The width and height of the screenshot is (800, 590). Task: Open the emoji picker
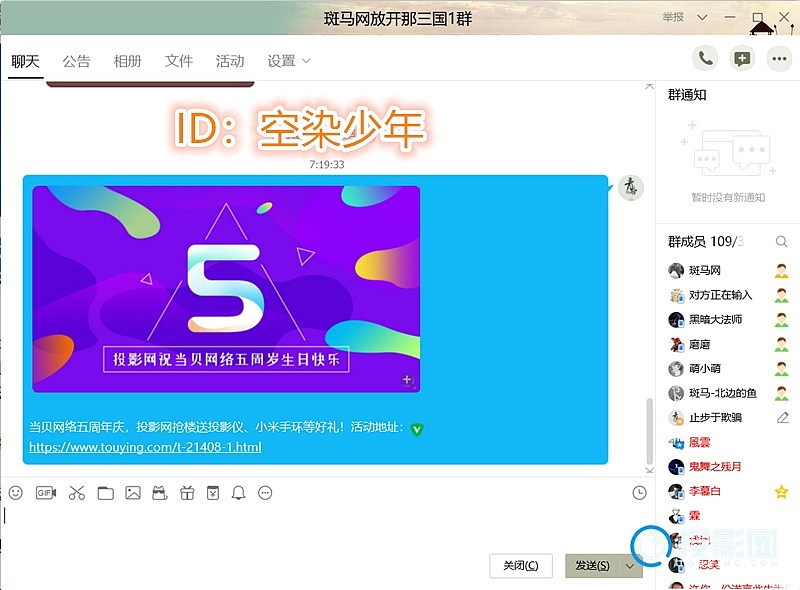tap(16, 493)
